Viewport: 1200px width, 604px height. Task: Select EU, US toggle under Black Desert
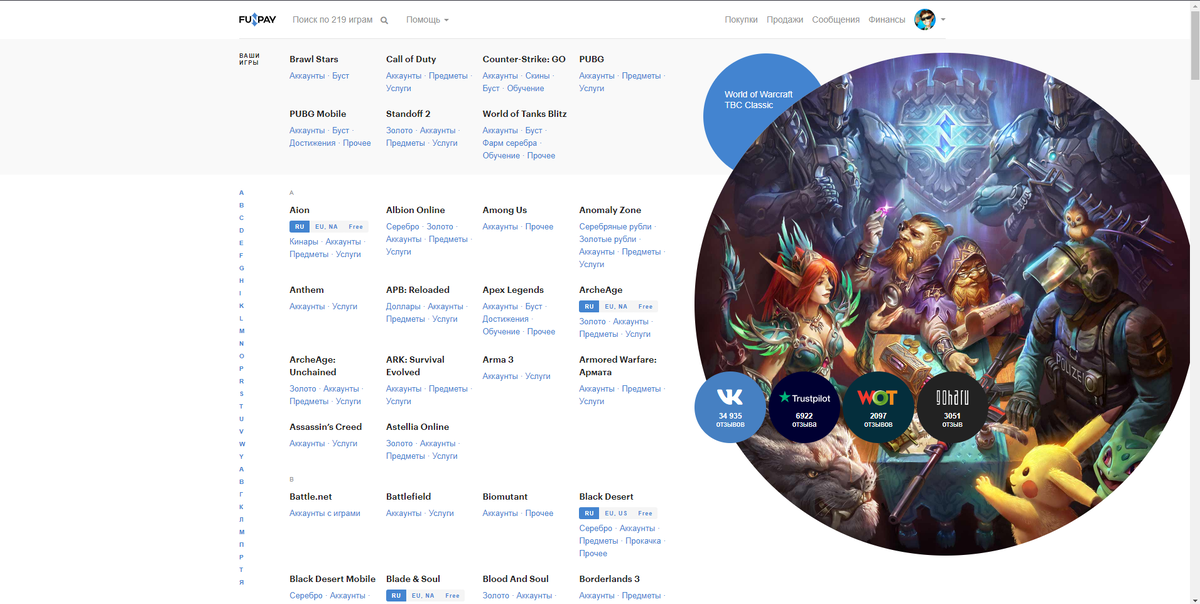point(616,514)
